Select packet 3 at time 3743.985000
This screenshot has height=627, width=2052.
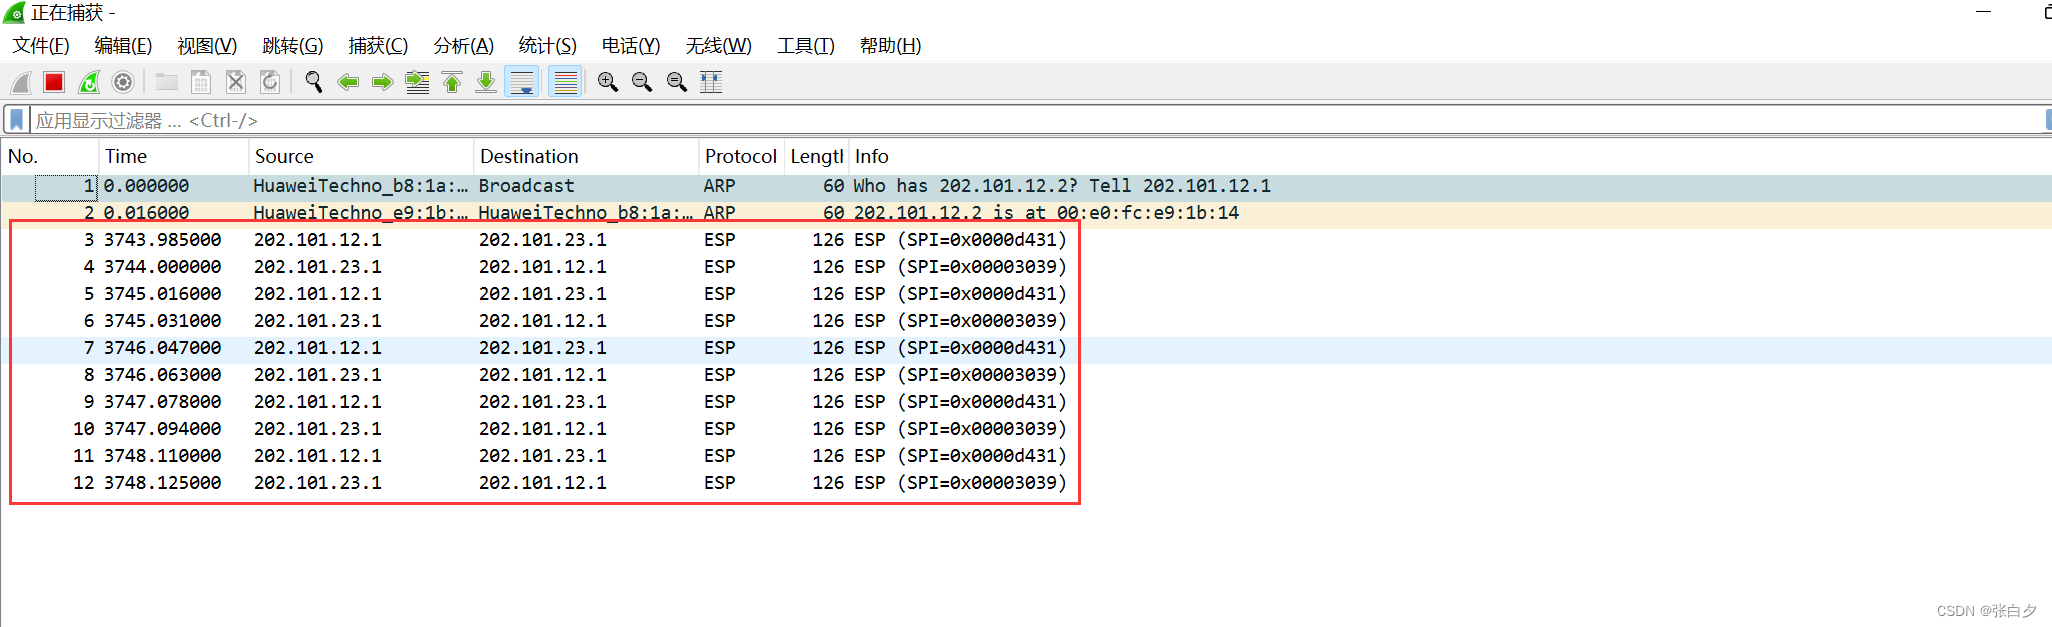tap(1026, 240)
